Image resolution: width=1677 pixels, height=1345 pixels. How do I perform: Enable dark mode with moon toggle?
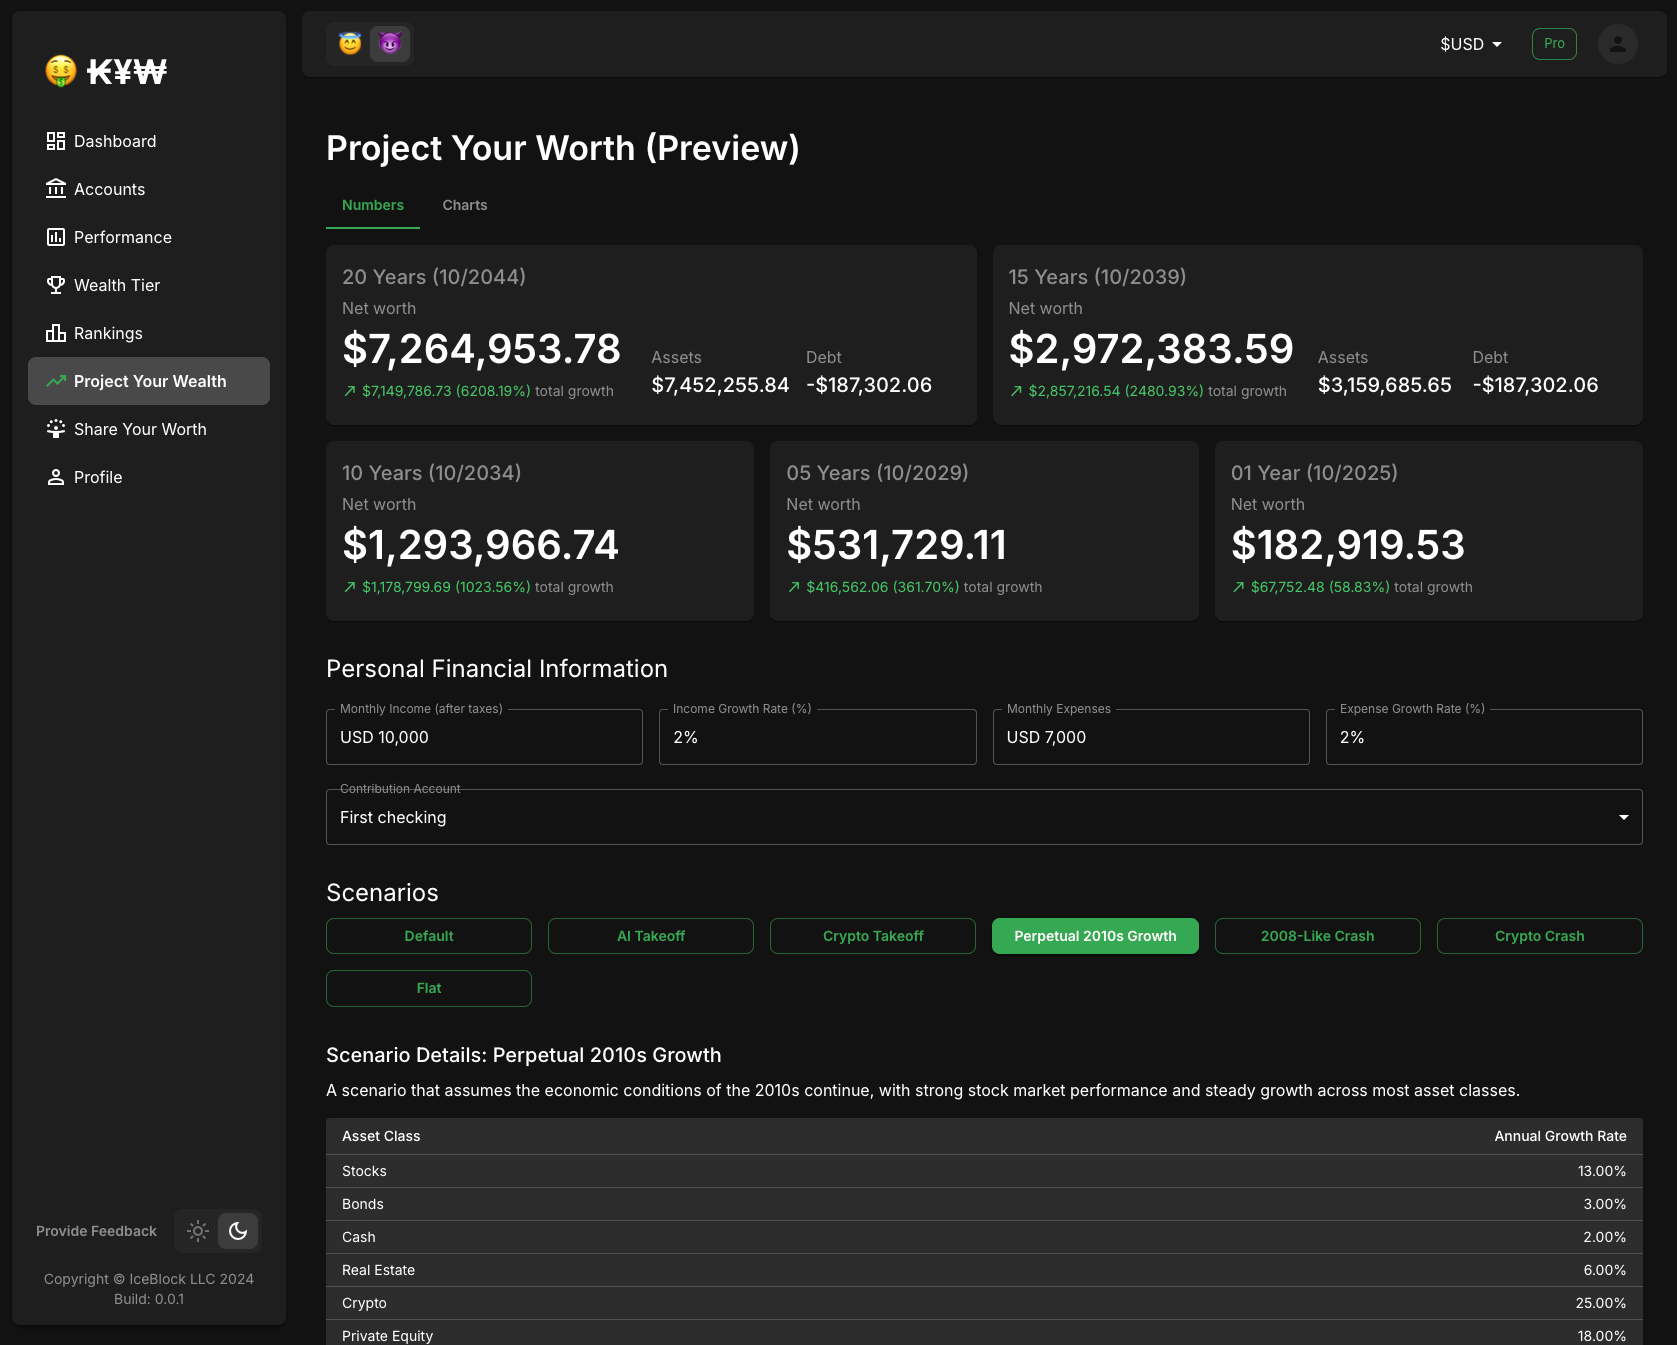point(238,1231)
